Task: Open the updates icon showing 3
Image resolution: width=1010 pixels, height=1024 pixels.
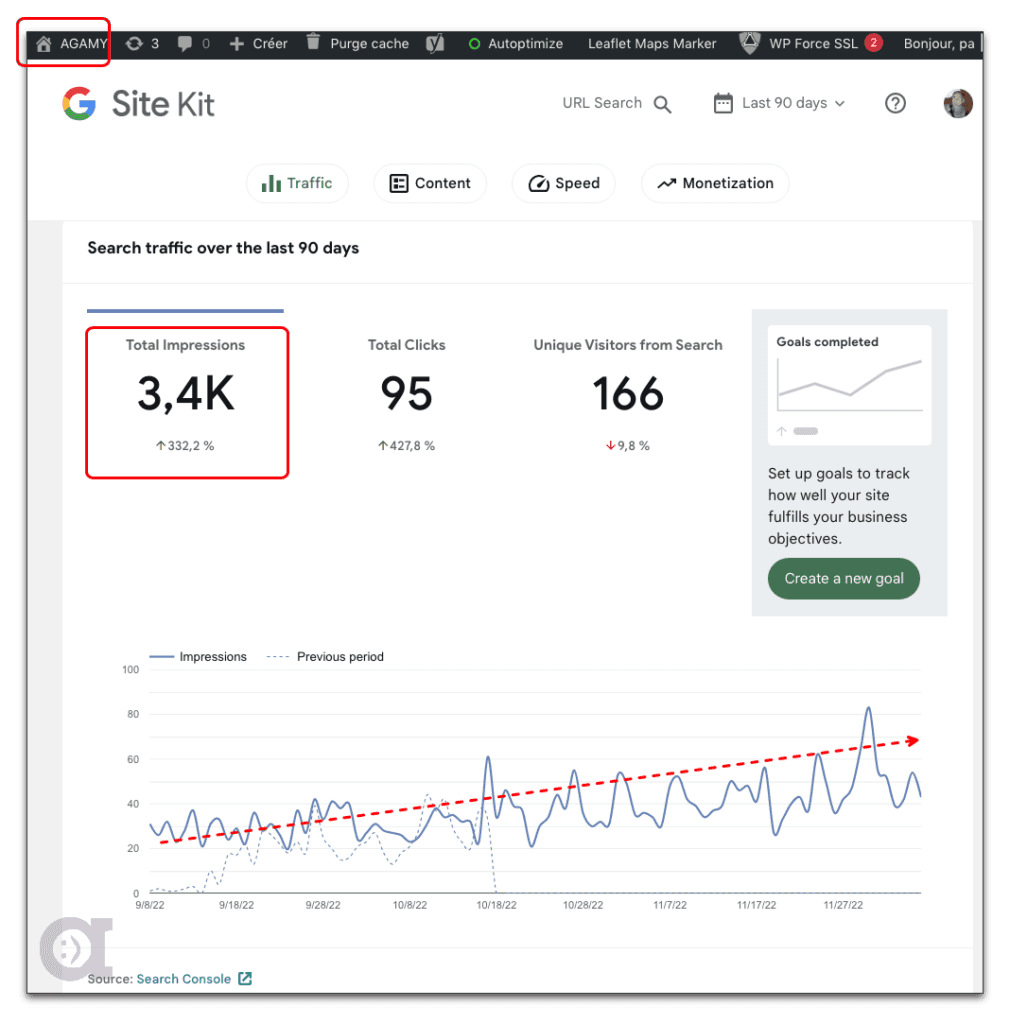Action: click(x=134, y=44)
